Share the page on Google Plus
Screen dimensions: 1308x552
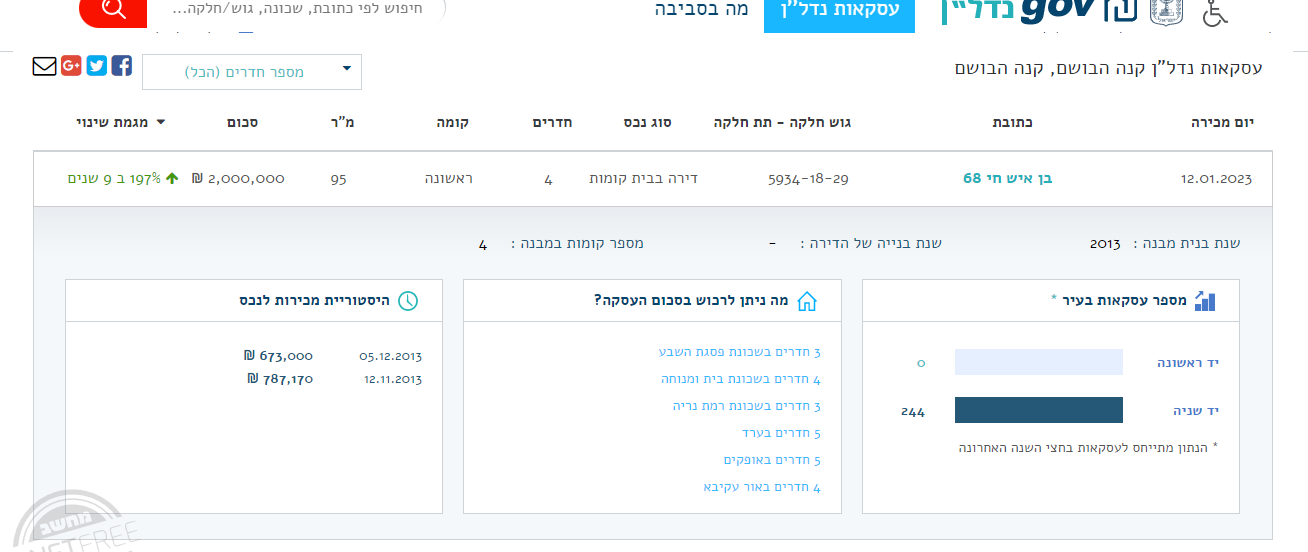click(x=71, y=66)
